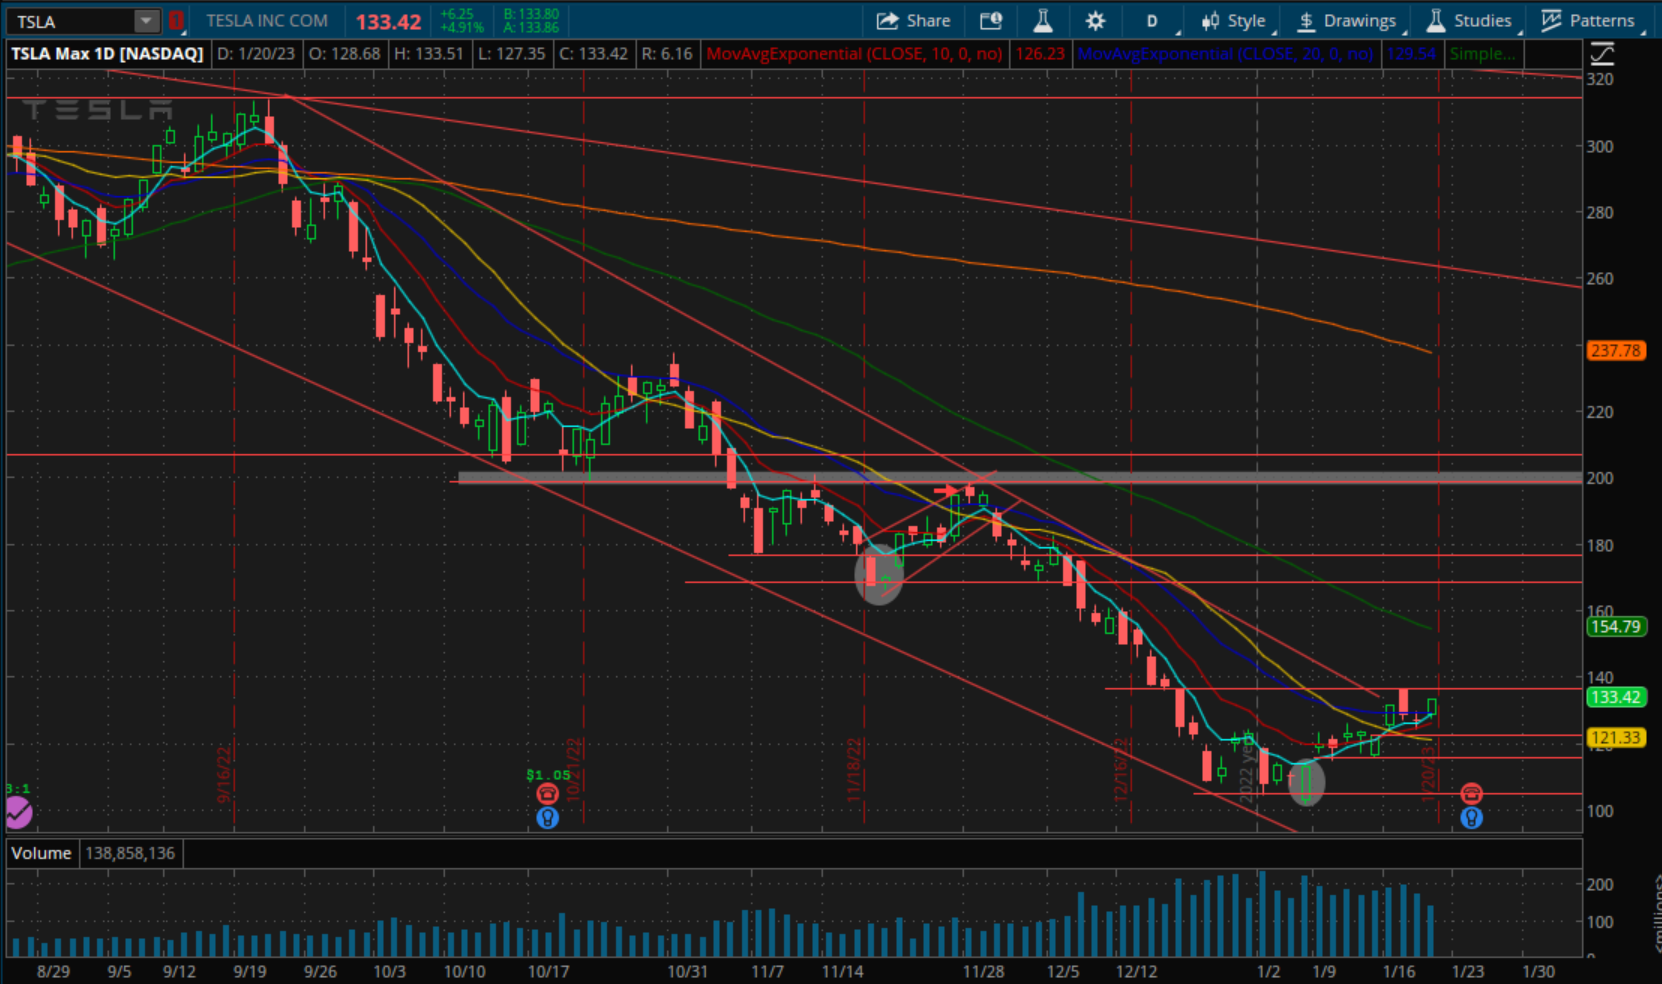The width and height of the screenshot is (1662, 984).
Task: Click the green 154.79 price bubble
Action: point(1616,627)
